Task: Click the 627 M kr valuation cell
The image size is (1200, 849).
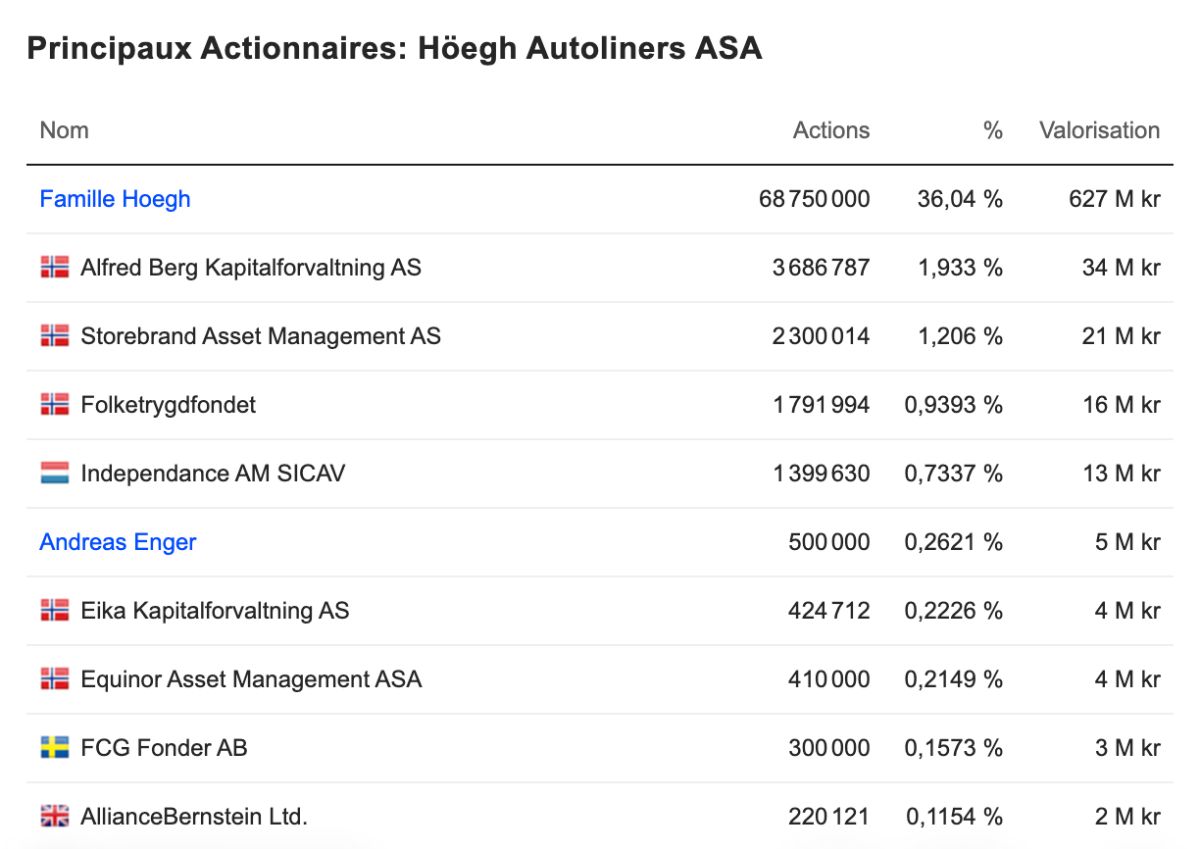Action: 1114,199
